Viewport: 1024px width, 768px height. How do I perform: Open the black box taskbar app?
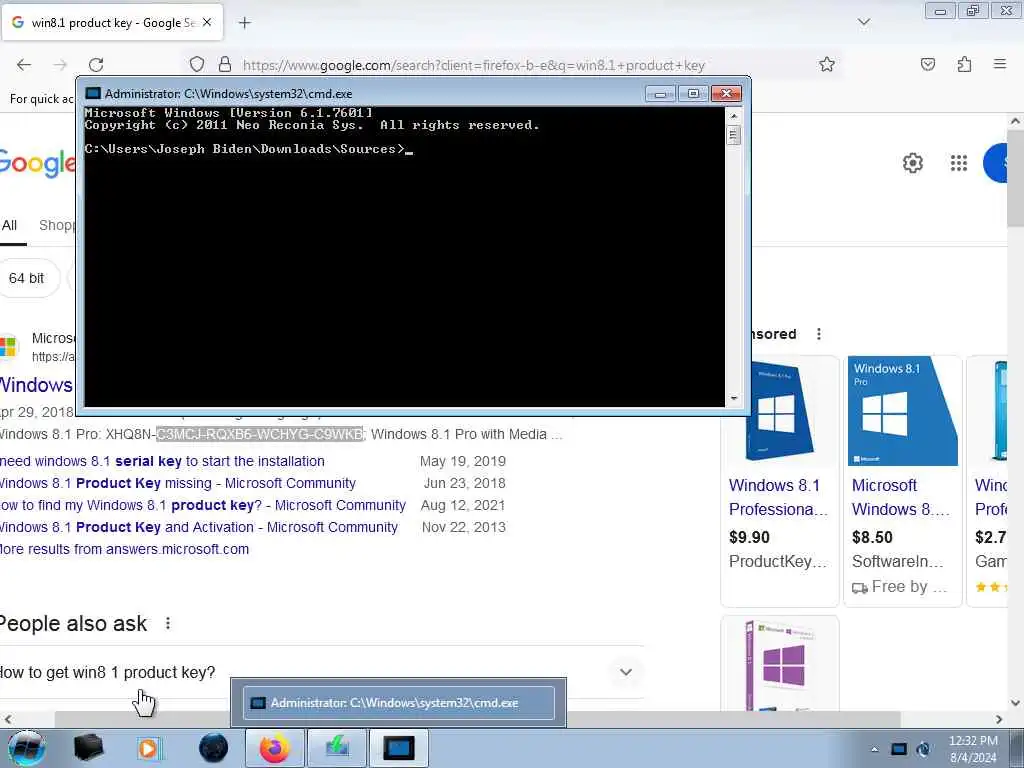tap(88, 748)
